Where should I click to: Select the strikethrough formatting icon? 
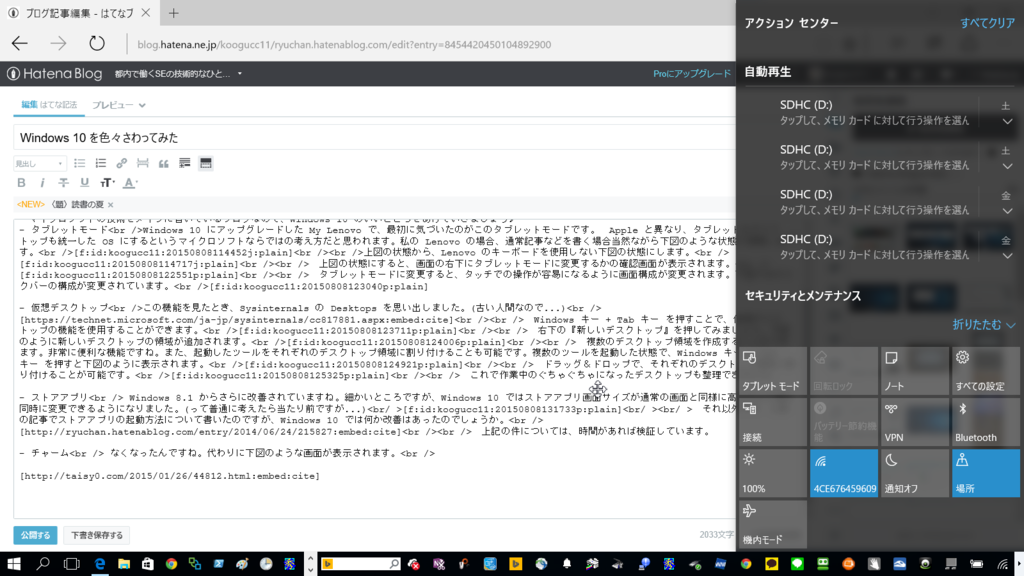click(63, 183)
